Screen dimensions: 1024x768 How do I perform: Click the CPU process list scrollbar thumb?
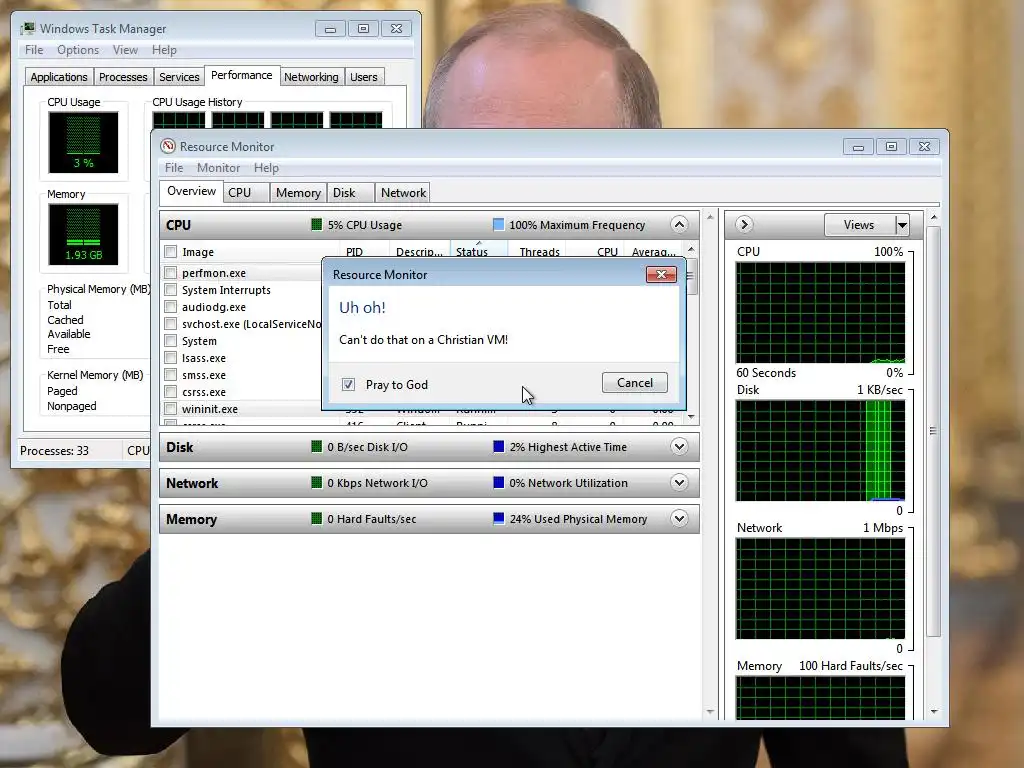(x=690, y=276)
